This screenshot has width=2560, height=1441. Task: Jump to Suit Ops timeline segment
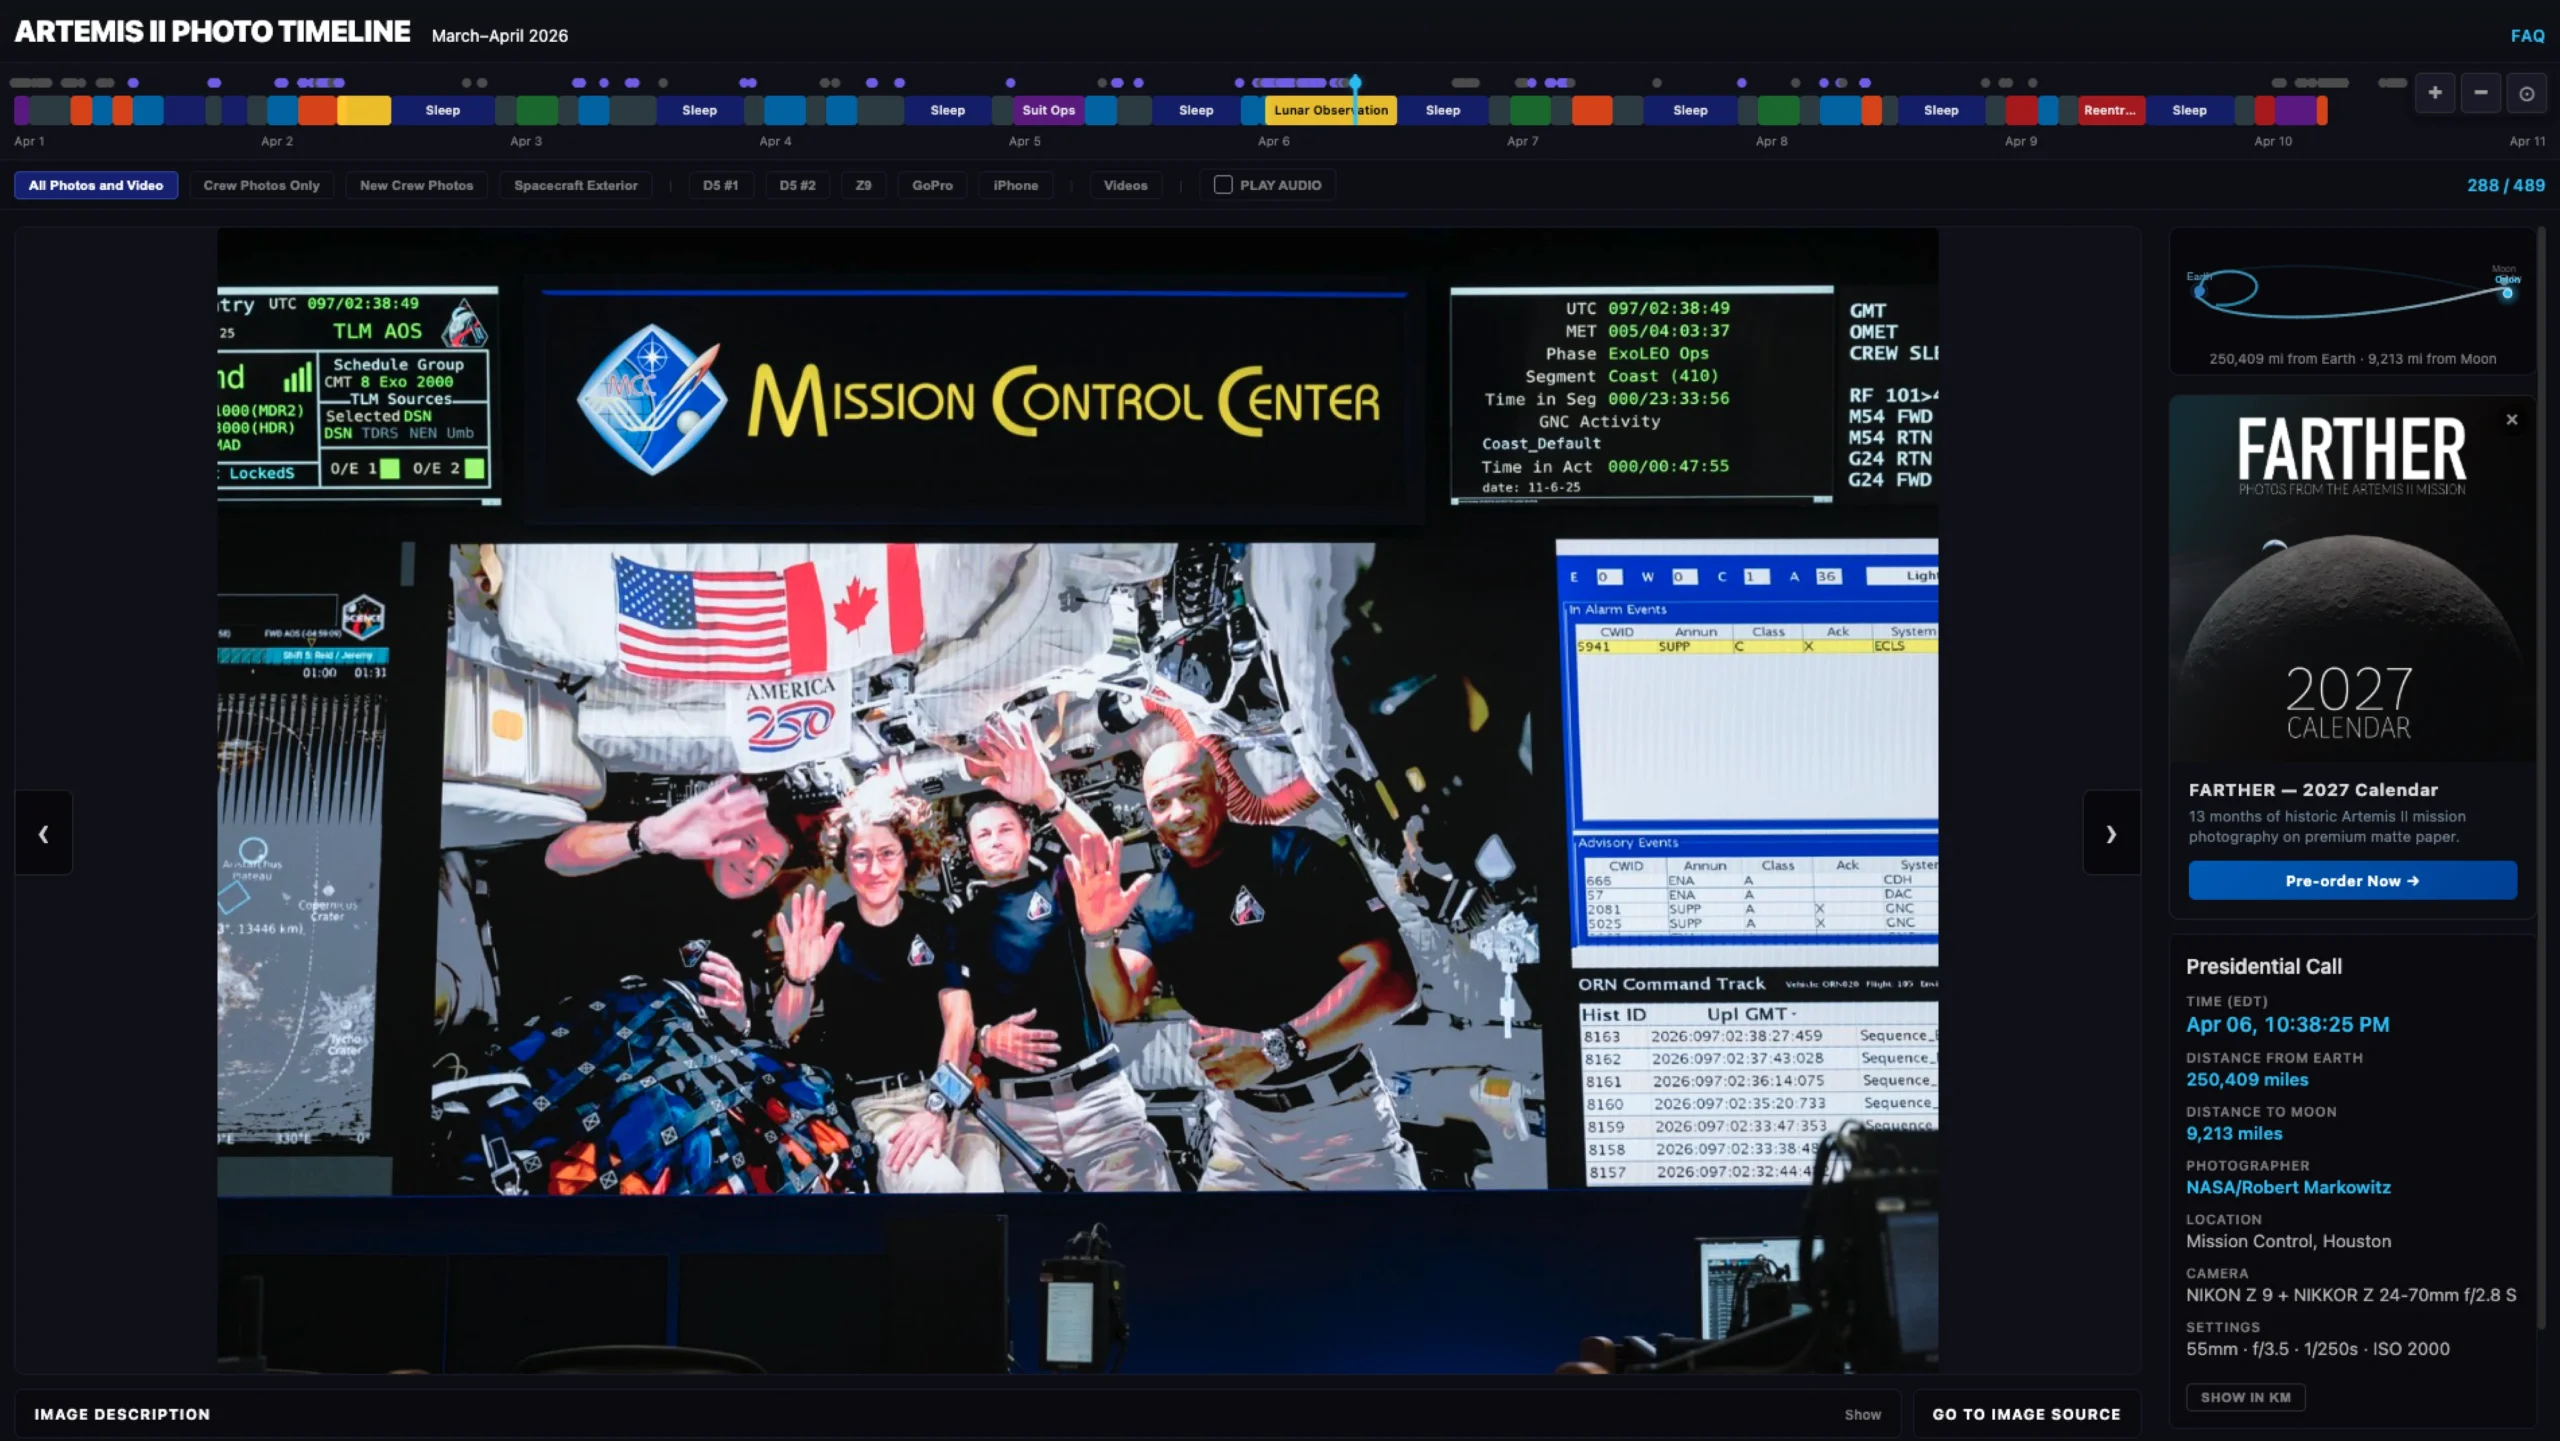pyautogui.click(x=1048, y=110)
